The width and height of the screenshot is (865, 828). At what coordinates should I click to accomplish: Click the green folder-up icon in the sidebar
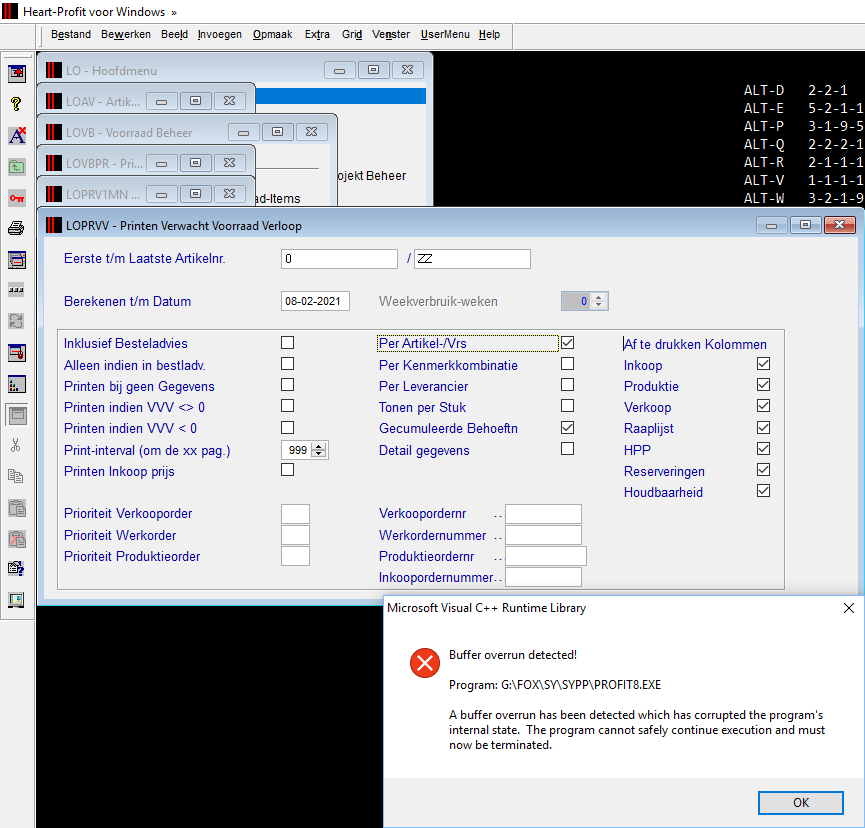pyautogui.click(x=17, y=167)
